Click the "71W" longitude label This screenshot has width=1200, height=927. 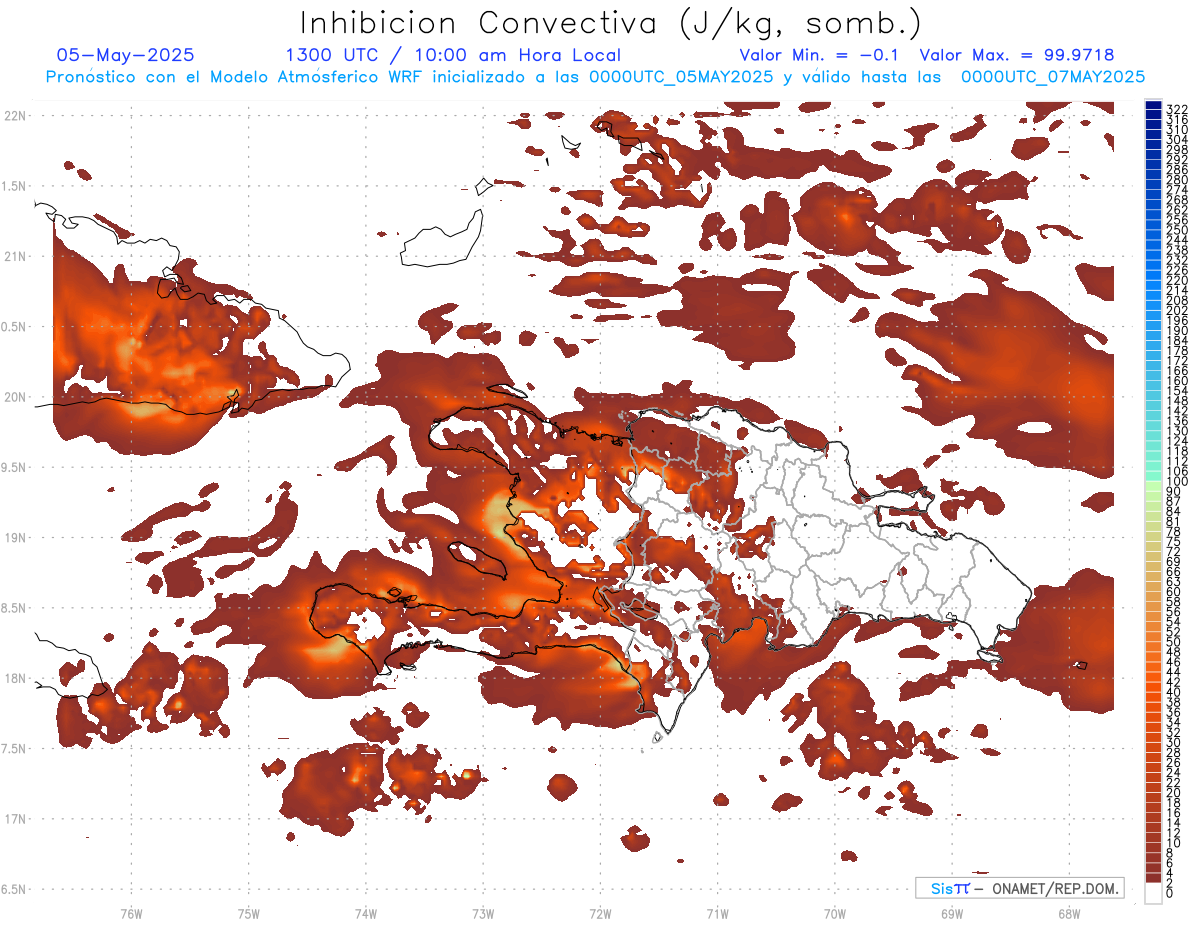click(x=717, y=913)
